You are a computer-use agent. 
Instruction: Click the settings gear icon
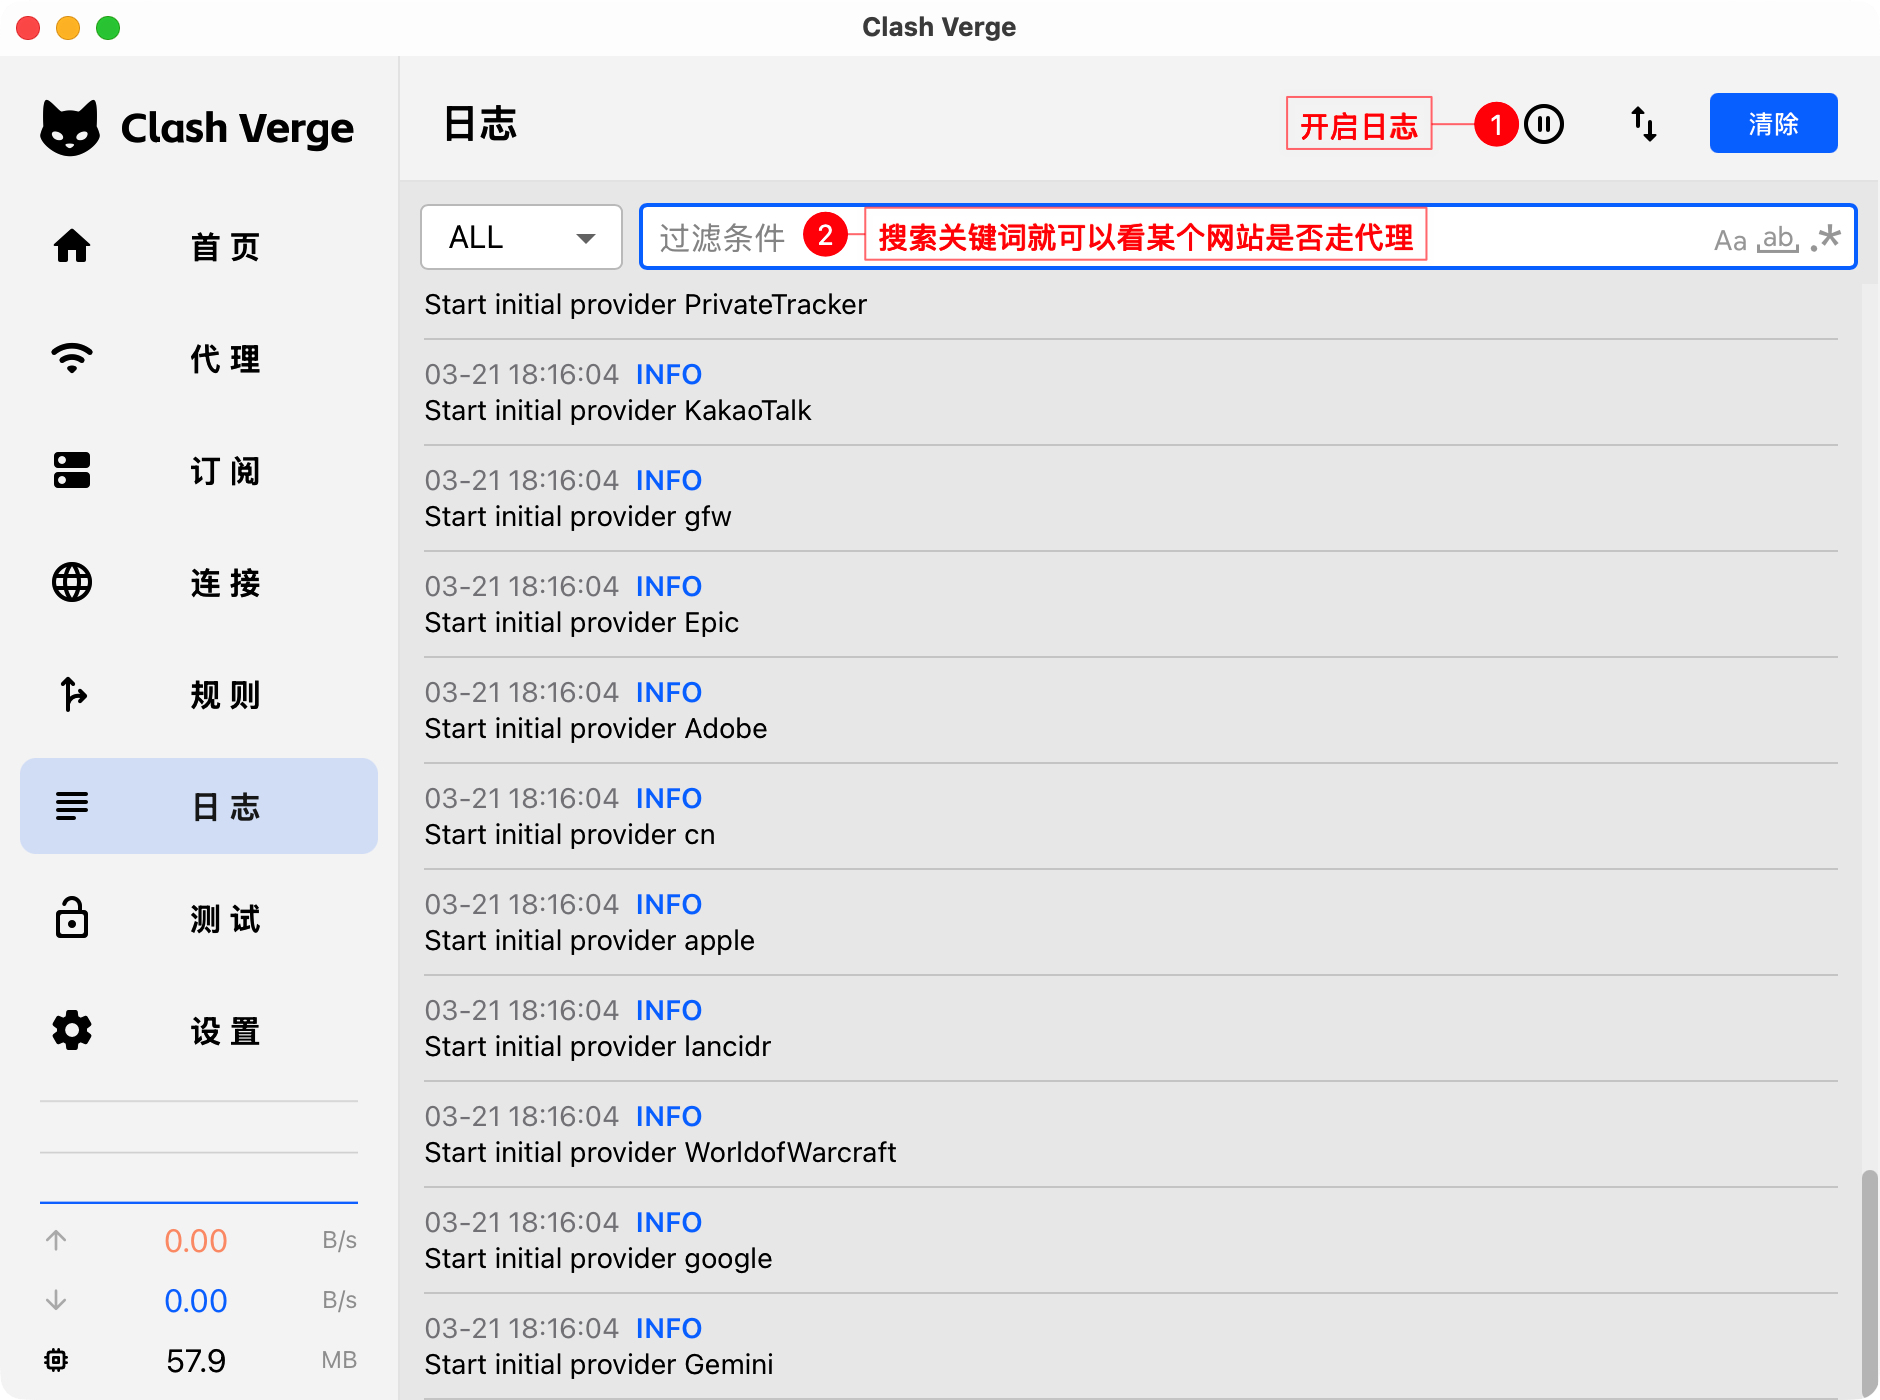point(72,1030)
